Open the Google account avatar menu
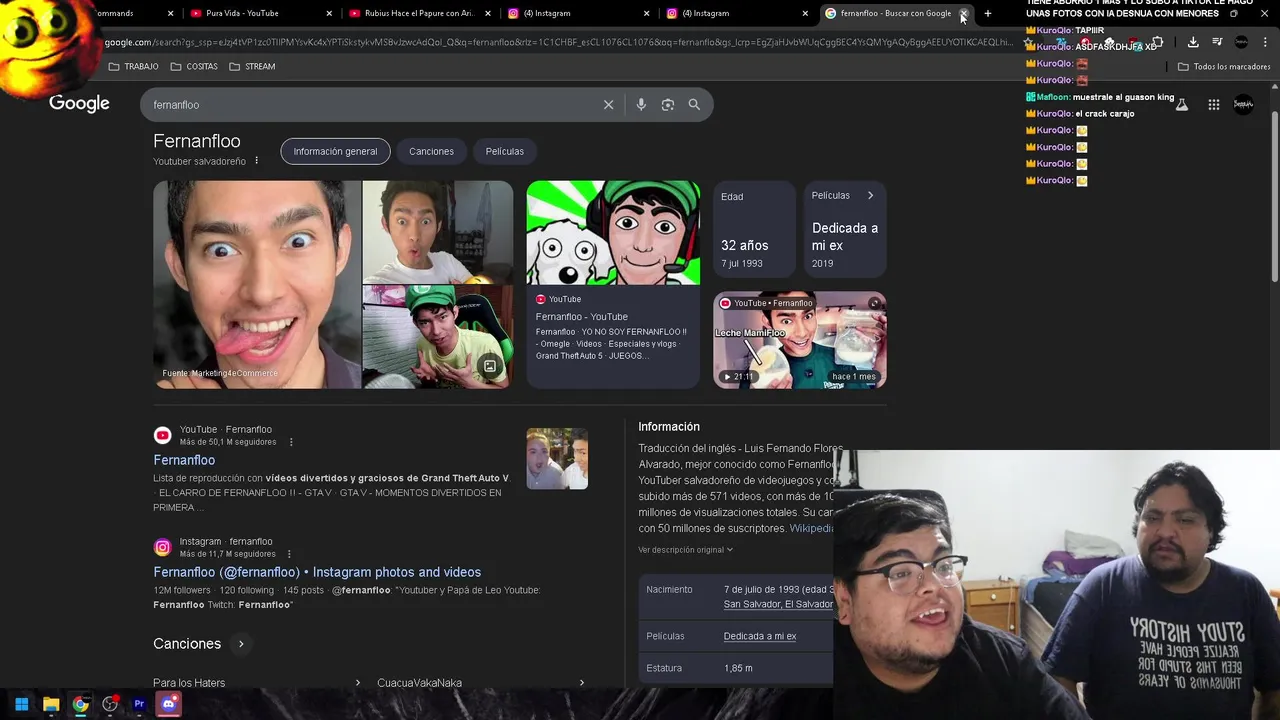 (x=1243, y=104)
